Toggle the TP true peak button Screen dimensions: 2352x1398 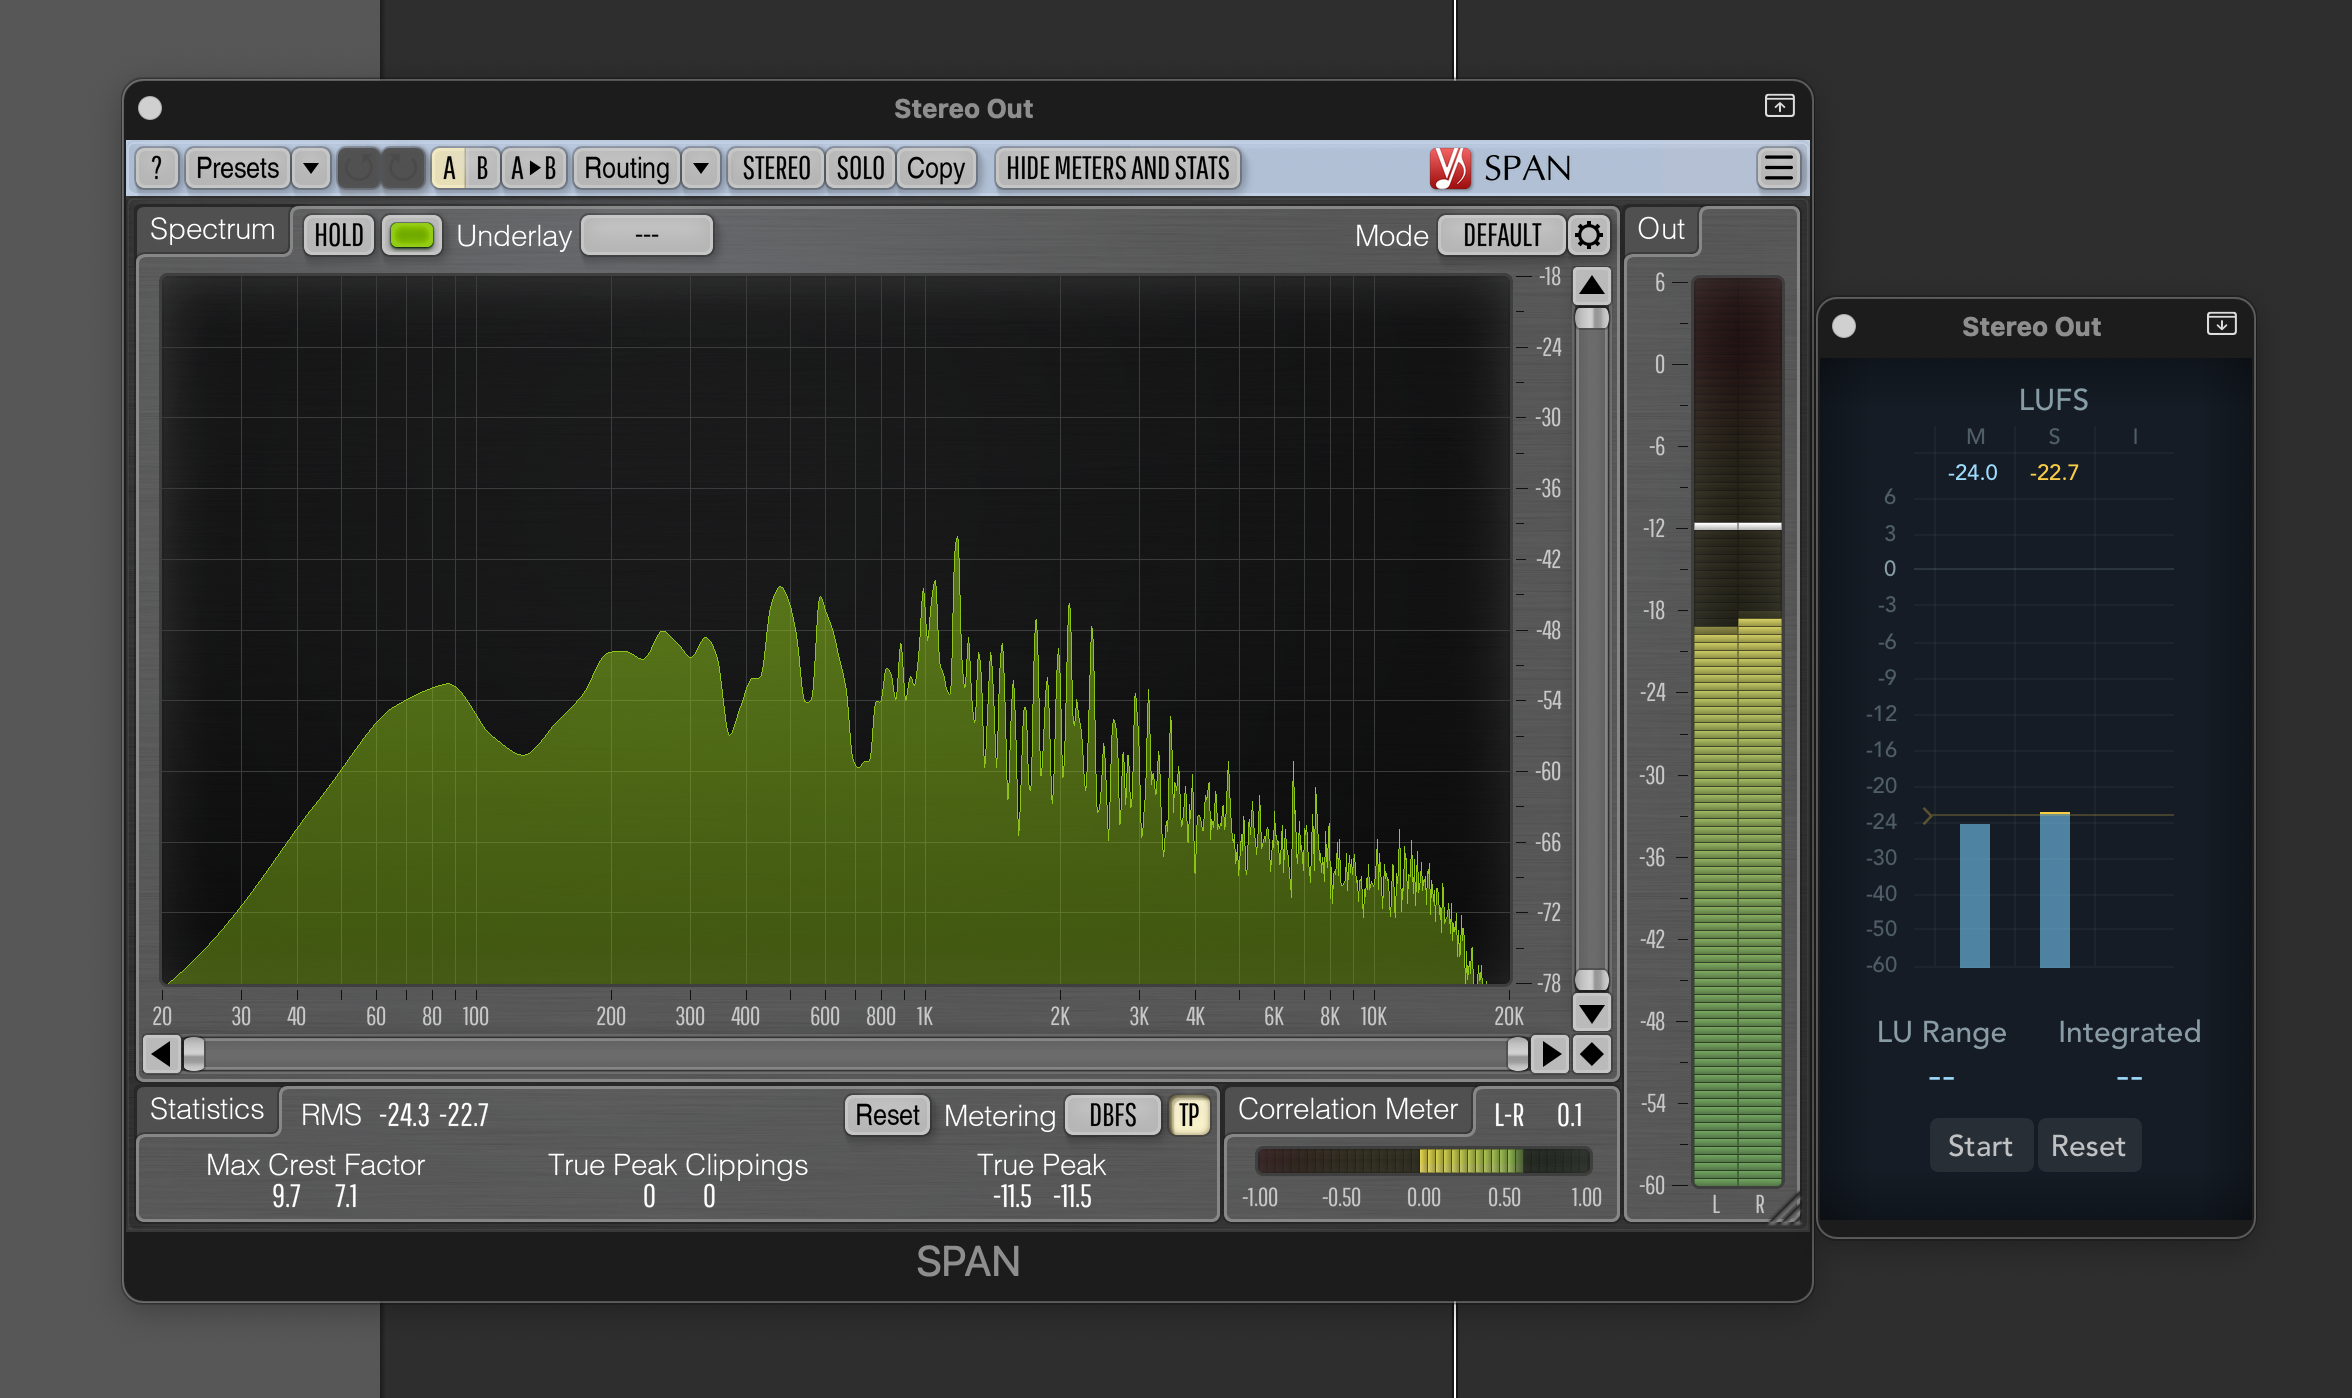[1189, 1115]
